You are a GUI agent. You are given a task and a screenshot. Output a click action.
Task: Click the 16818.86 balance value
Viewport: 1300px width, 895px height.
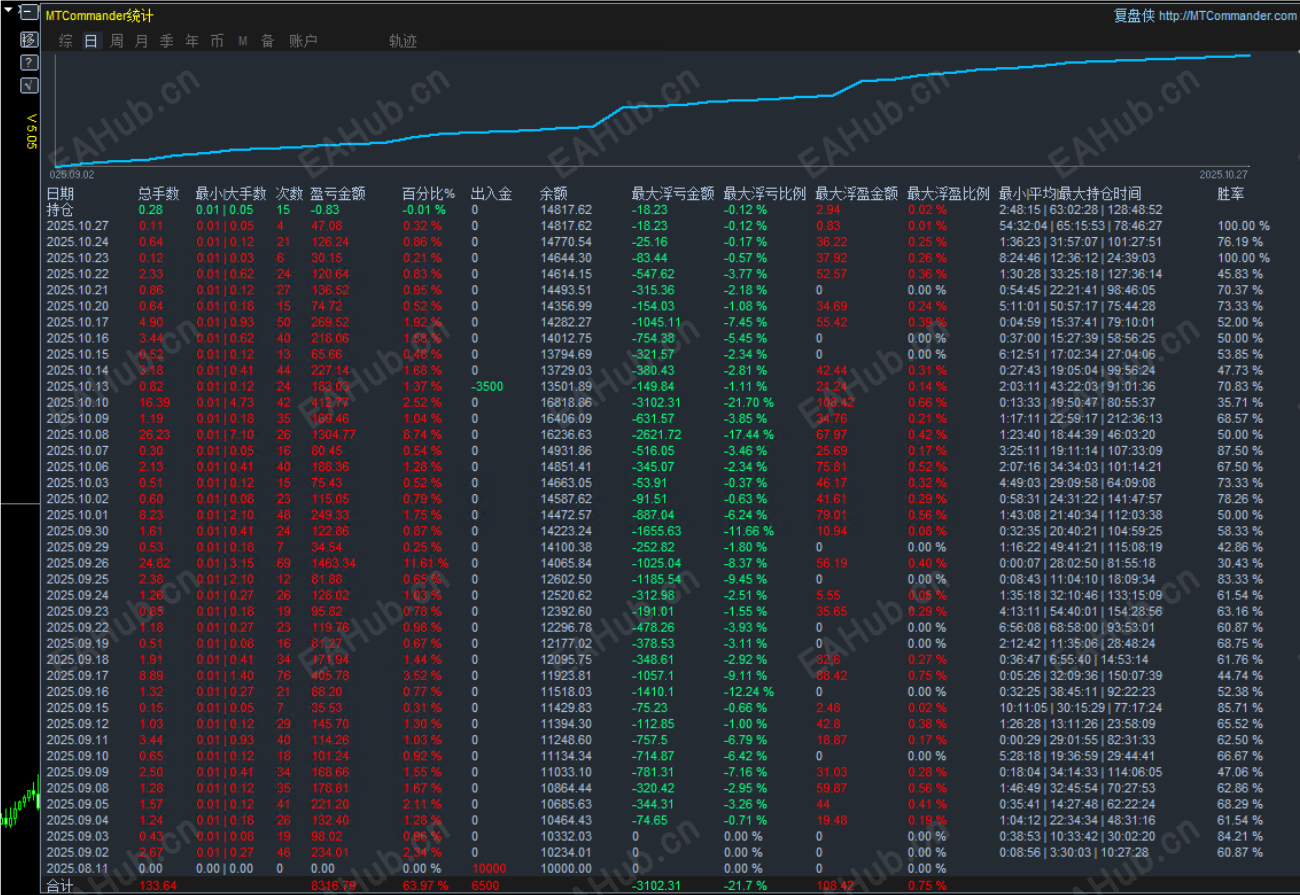(x=565, y=402)
